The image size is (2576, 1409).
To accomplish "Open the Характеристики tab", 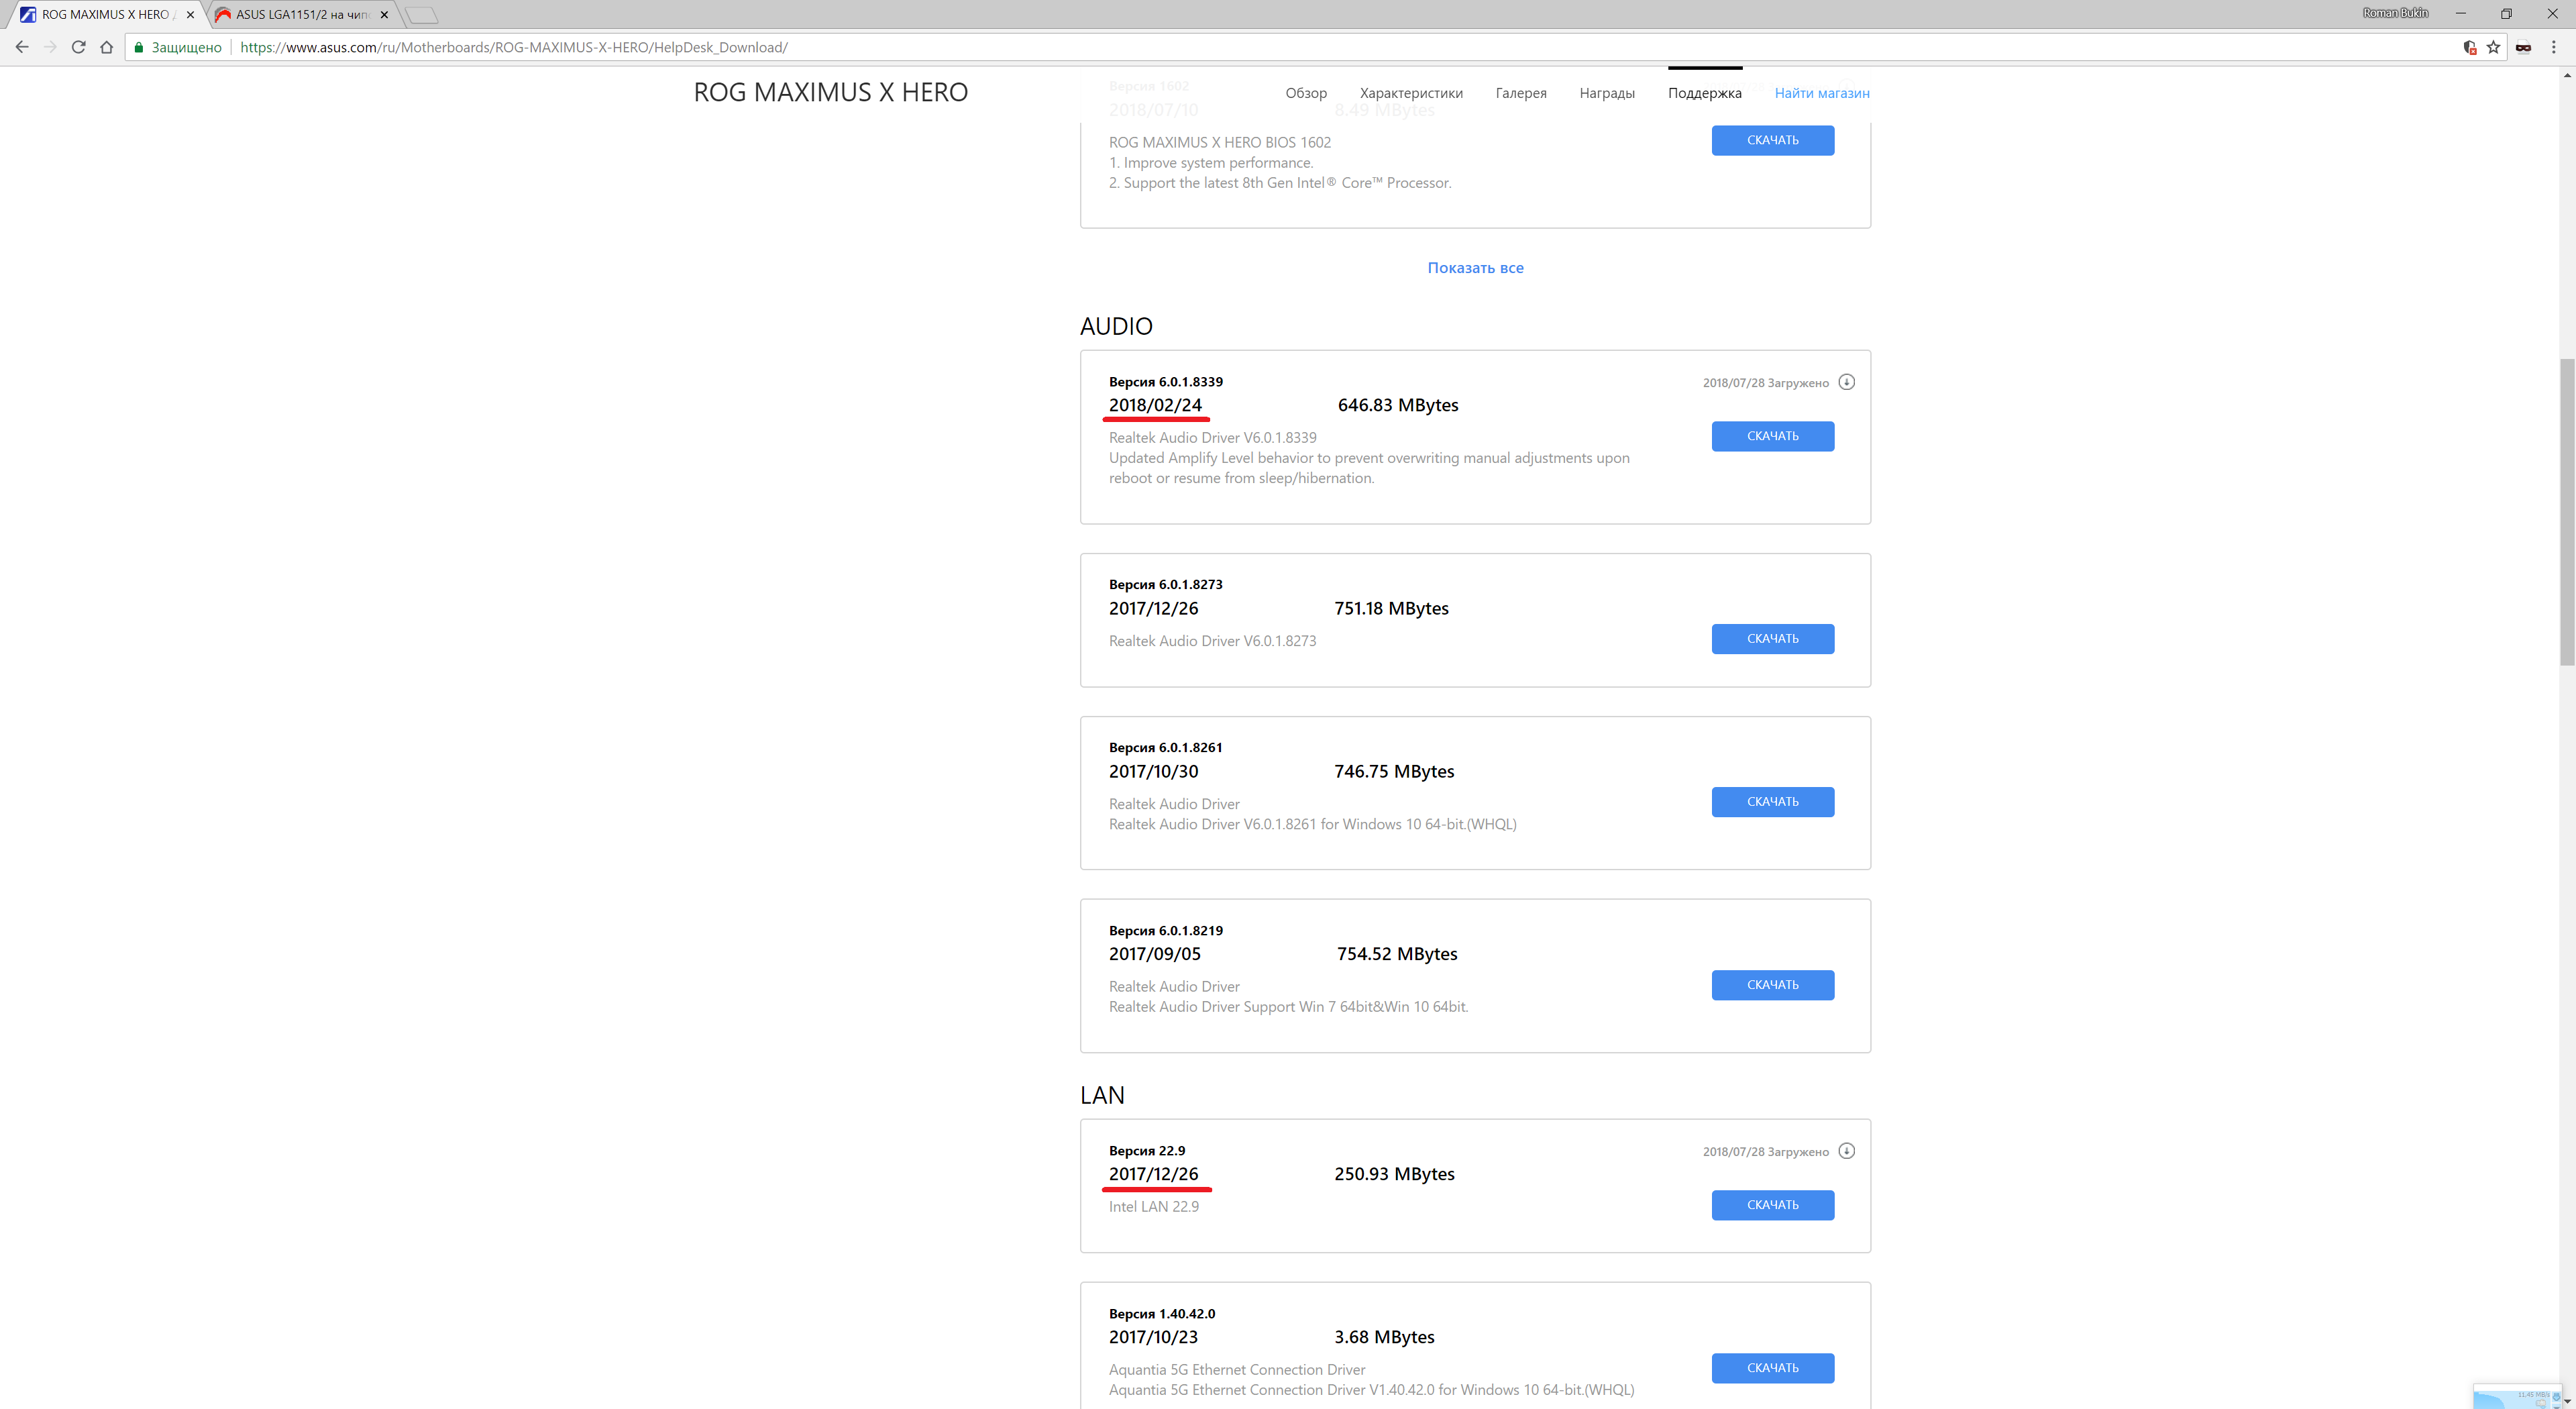I will point(1410,93).
